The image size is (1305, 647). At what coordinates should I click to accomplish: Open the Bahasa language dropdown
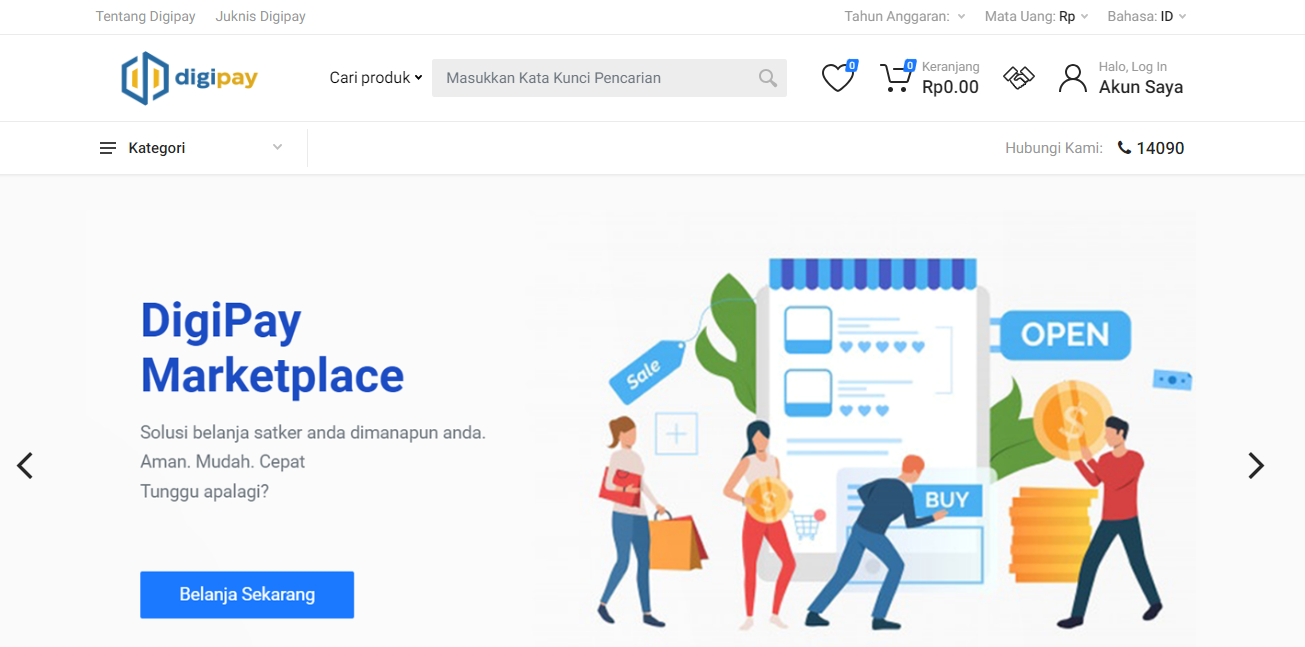tap(1147, 16)
